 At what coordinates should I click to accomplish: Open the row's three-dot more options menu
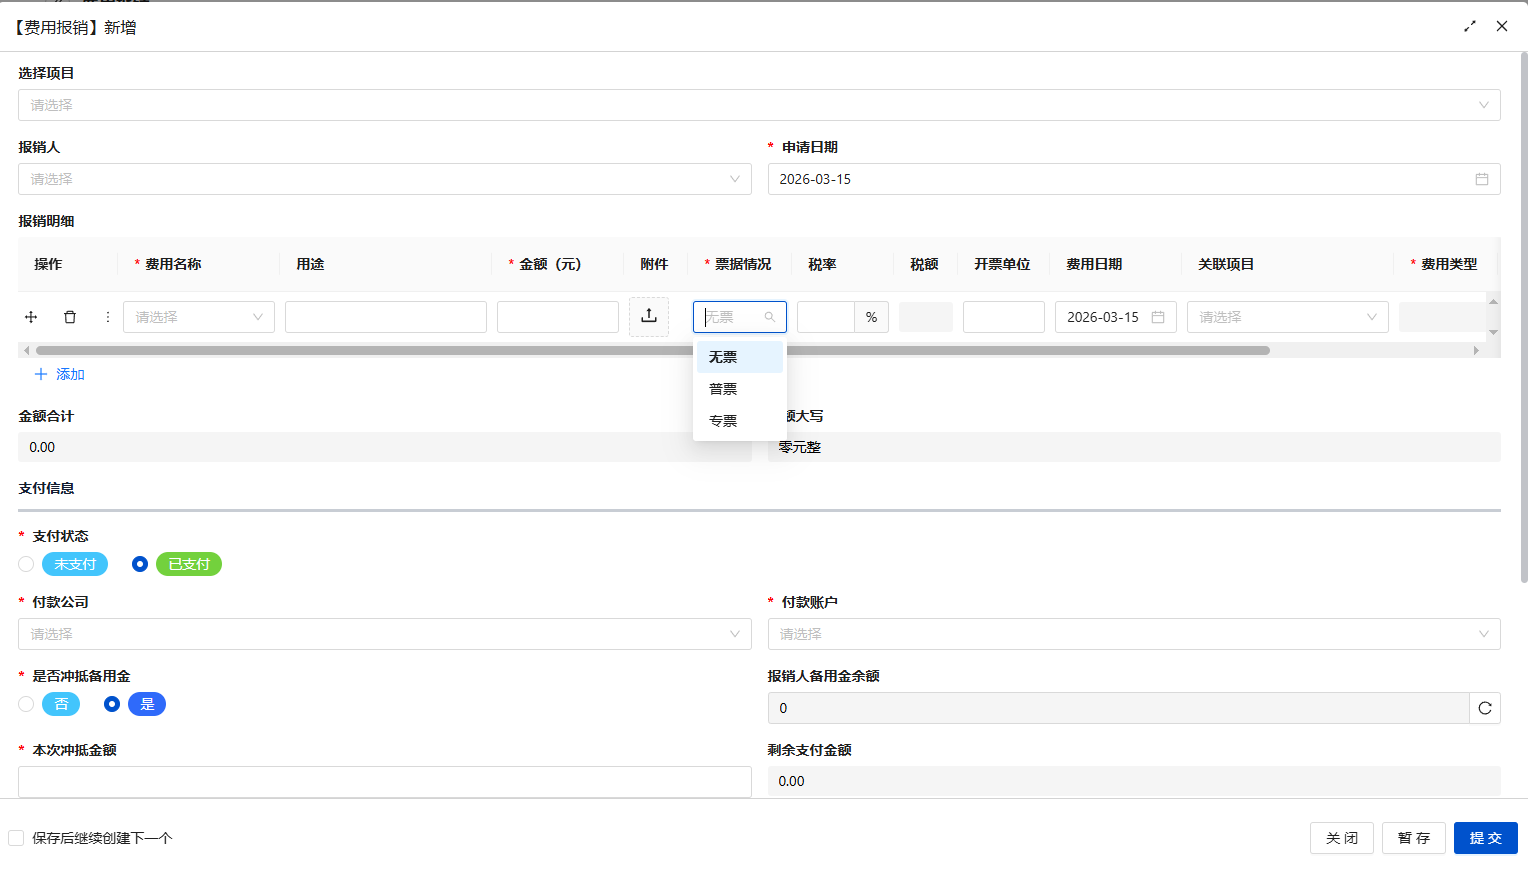coord(108,317)
